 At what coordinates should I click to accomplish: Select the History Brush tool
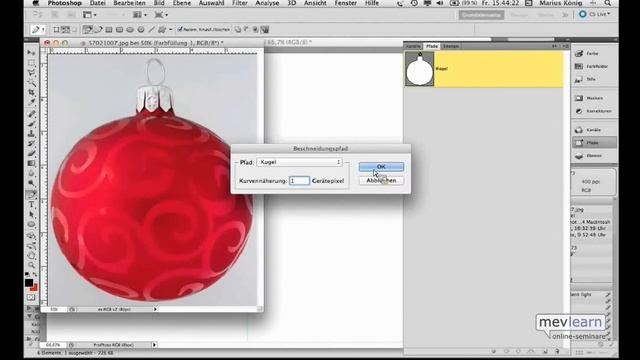click(31, 144)
